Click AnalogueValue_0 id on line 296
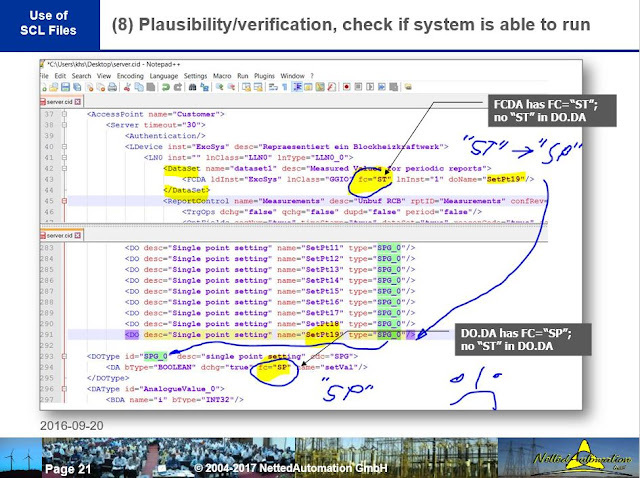This screenshot has height=478, width=640. click(x=182, y=389)
